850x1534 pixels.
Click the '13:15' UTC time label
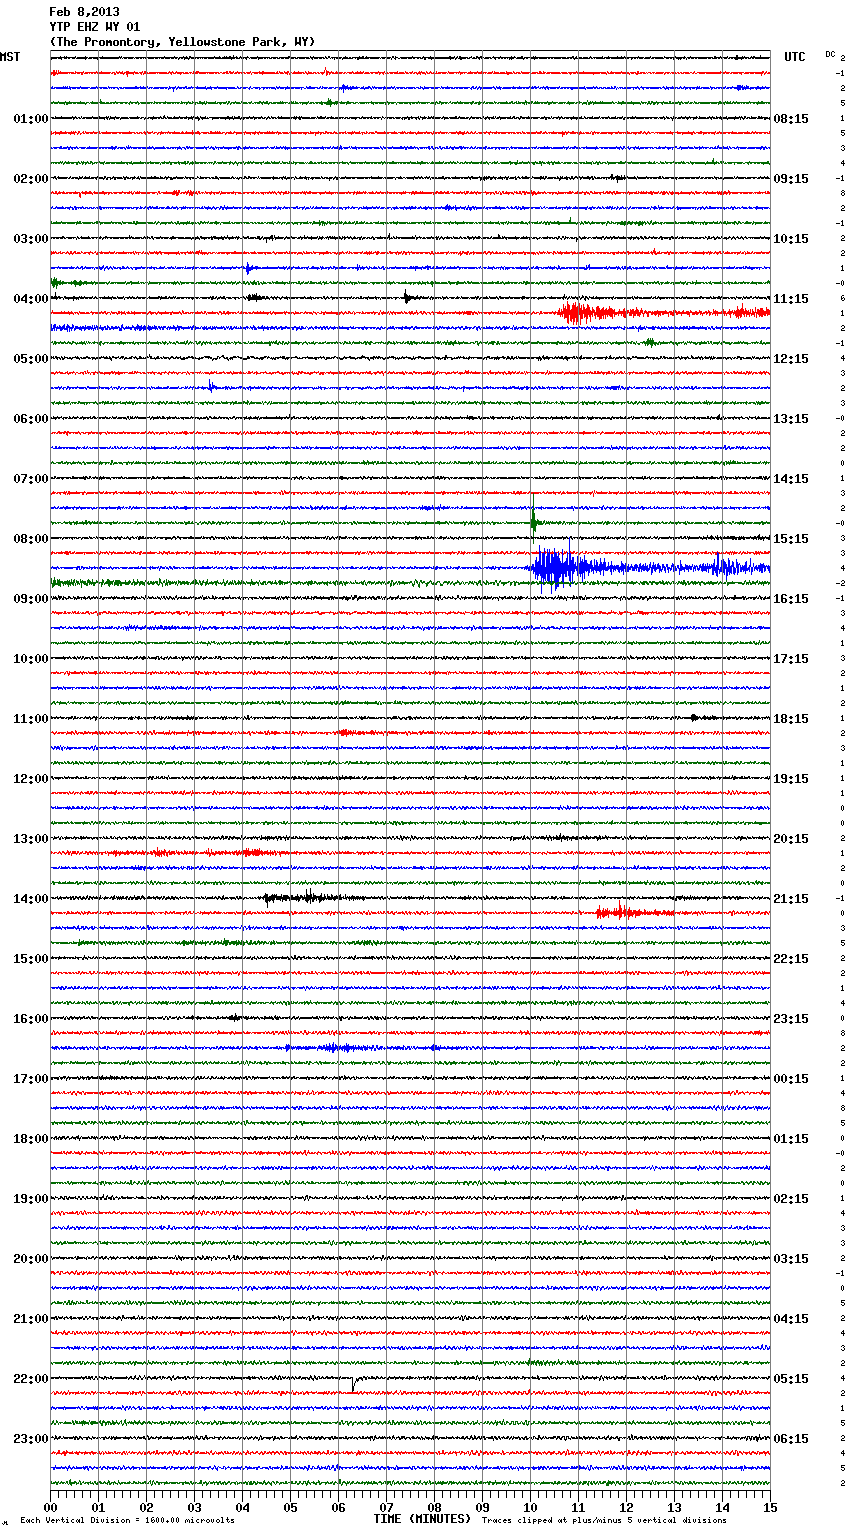click(791, 419)
